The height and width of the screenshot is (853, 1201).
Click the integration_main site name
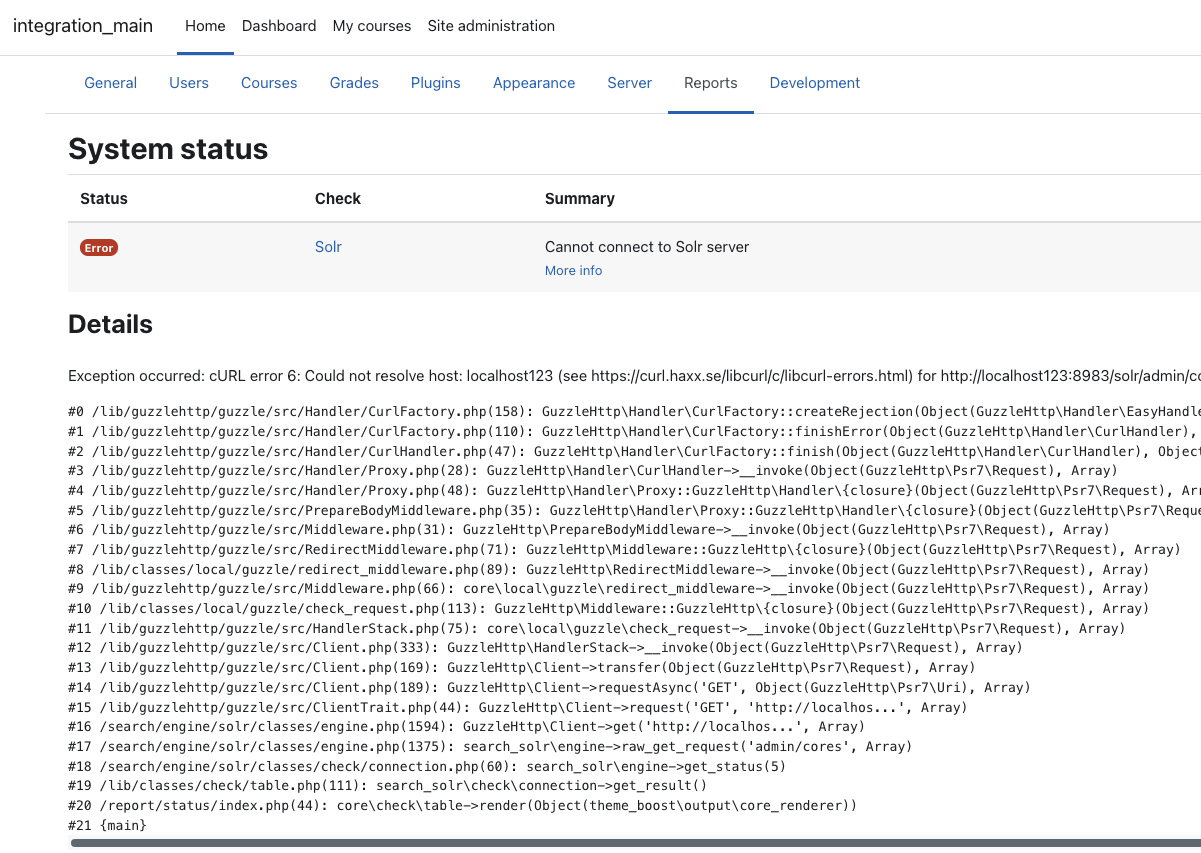click(x=83, y=26)
